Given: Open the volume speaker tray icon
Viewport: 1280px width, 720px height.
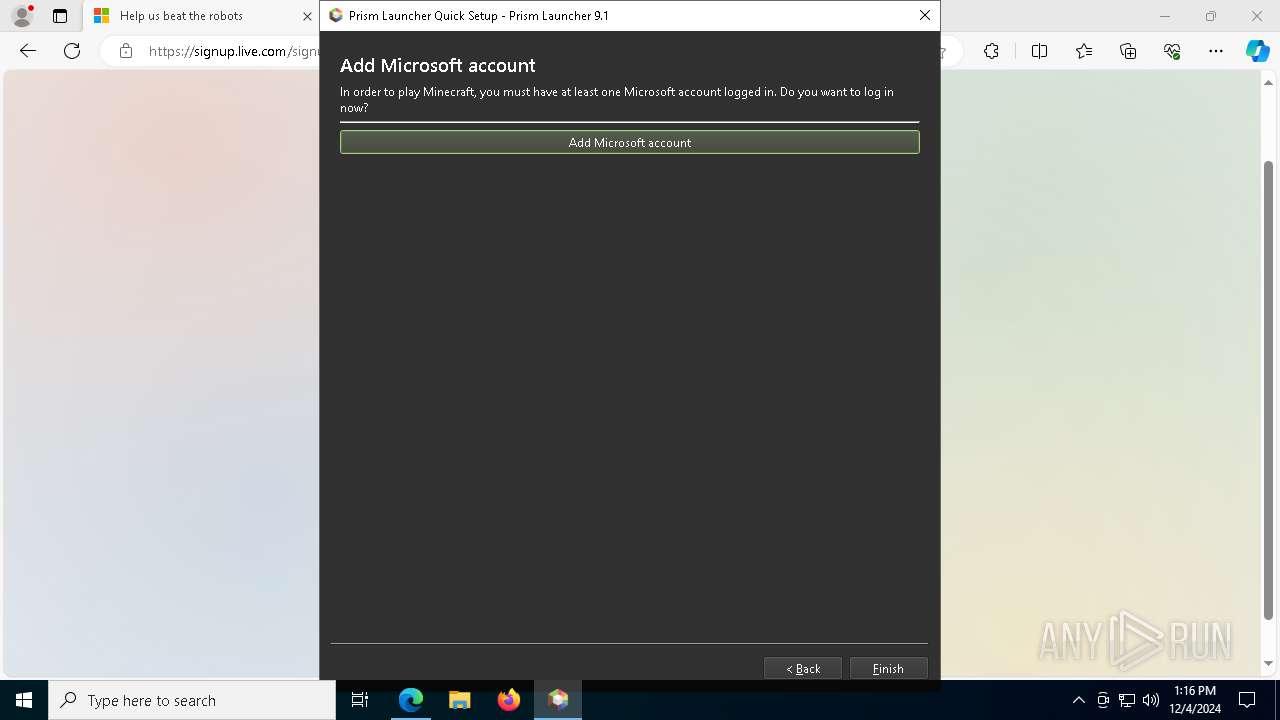Looking at the screenshot, I should pos(1150,700).
